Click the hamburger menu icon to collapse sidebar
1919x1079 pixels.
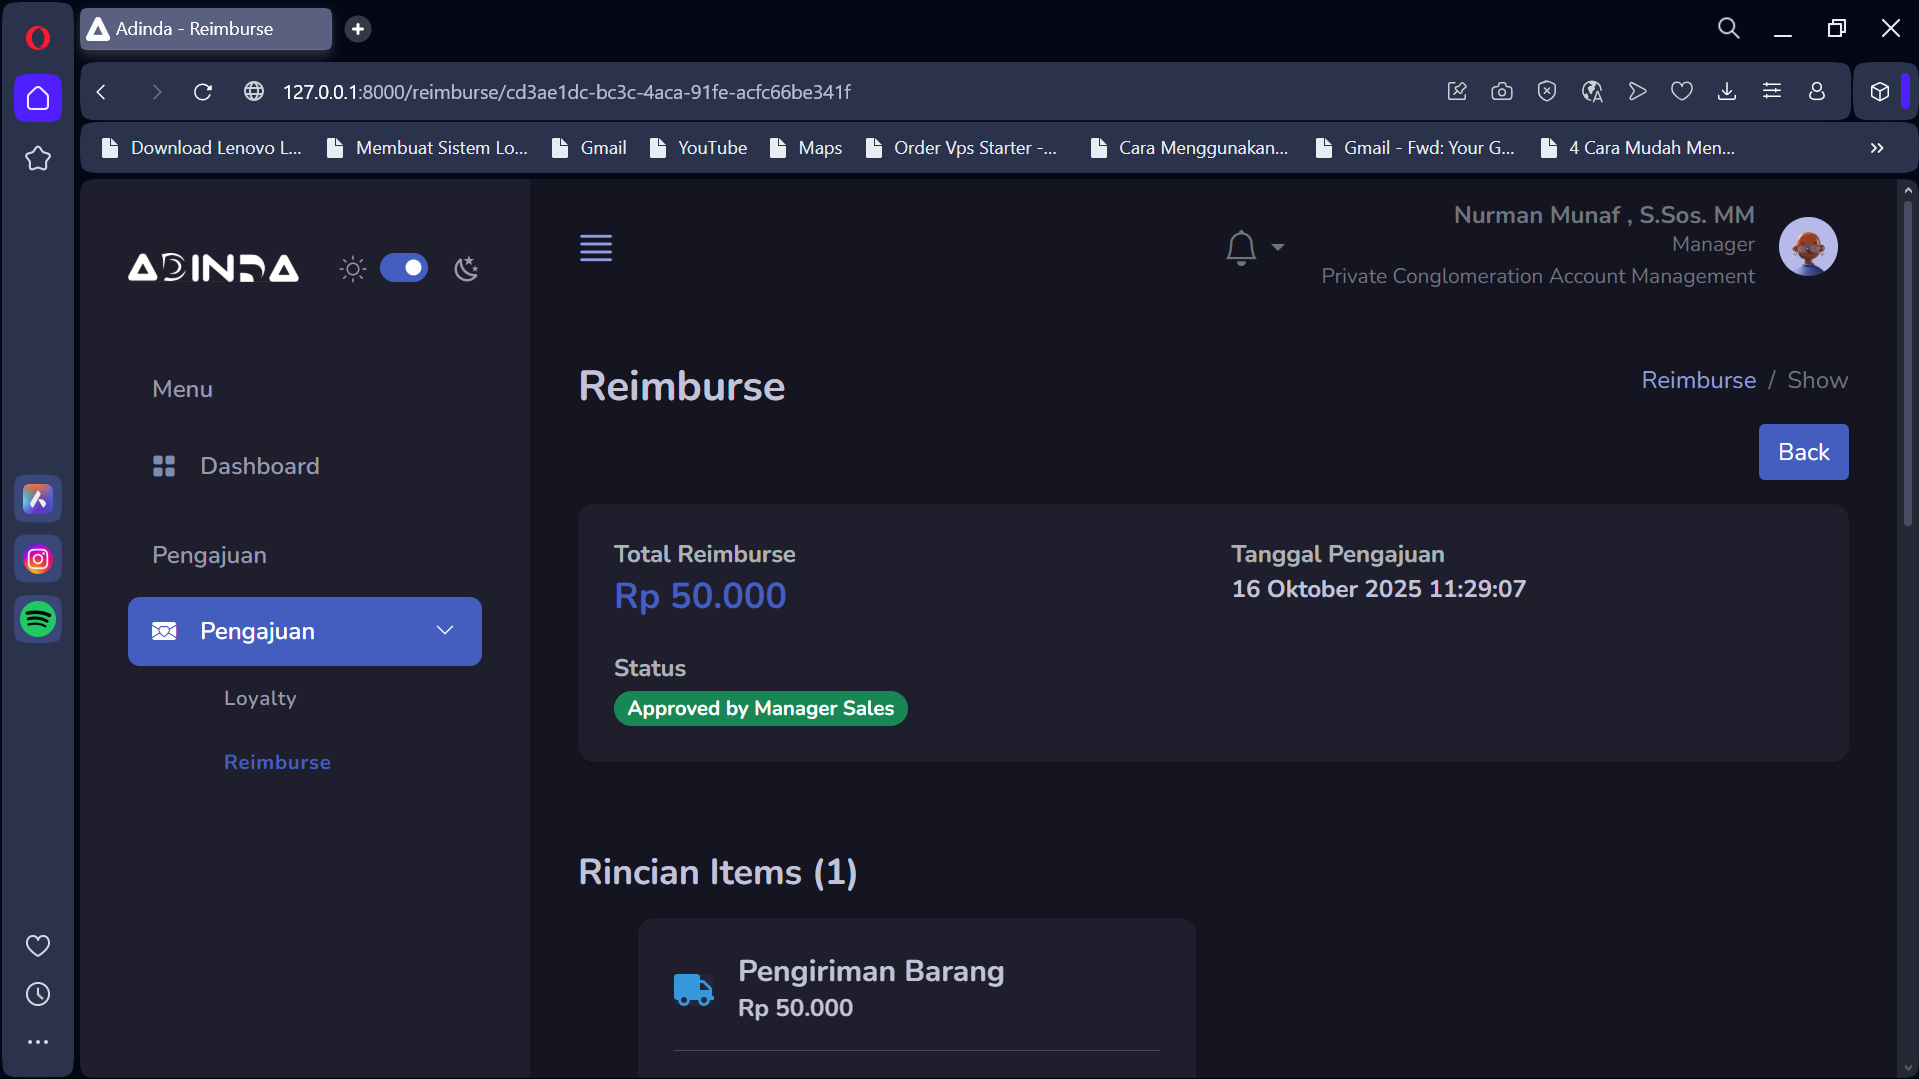[595, 248]
